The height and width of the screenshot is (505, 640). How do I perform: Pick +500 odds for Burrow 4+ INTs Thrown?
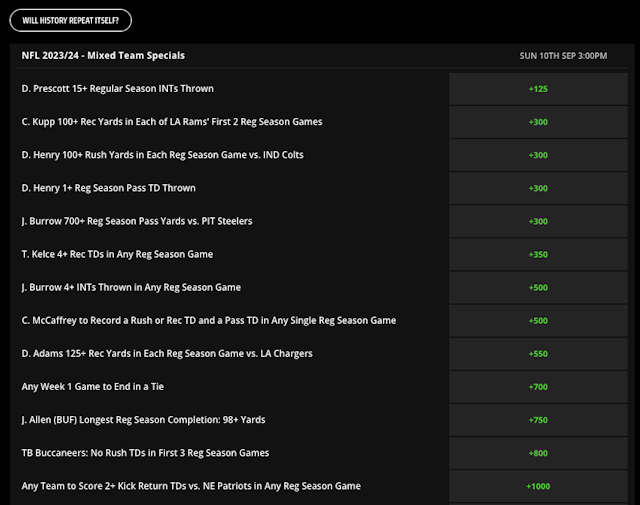(x=538, y=287)
